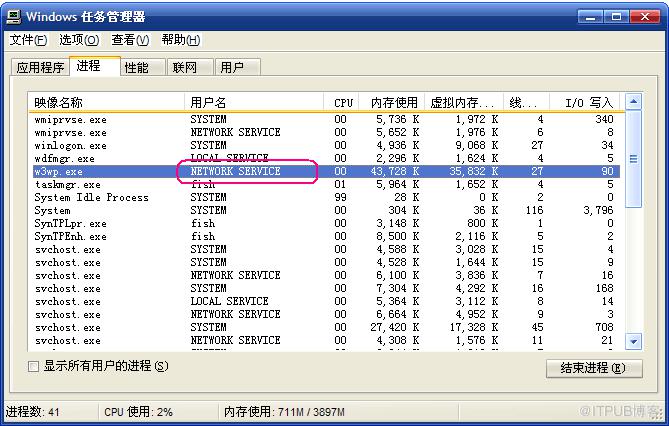
Task: Select the System Idle Process row
Action: (x=326, y=197)
